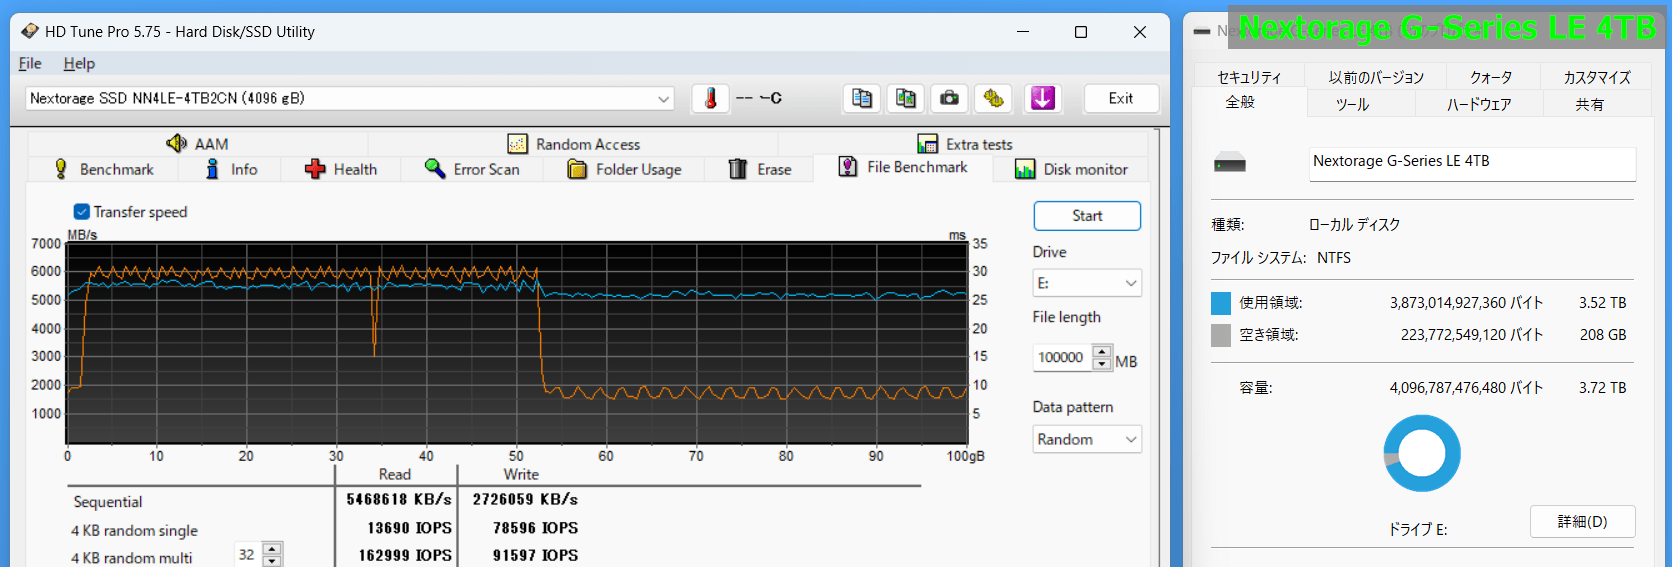1672x567 pixels.
Task: Open the ハードウェア tab
Action: [x=1478, y=104]
